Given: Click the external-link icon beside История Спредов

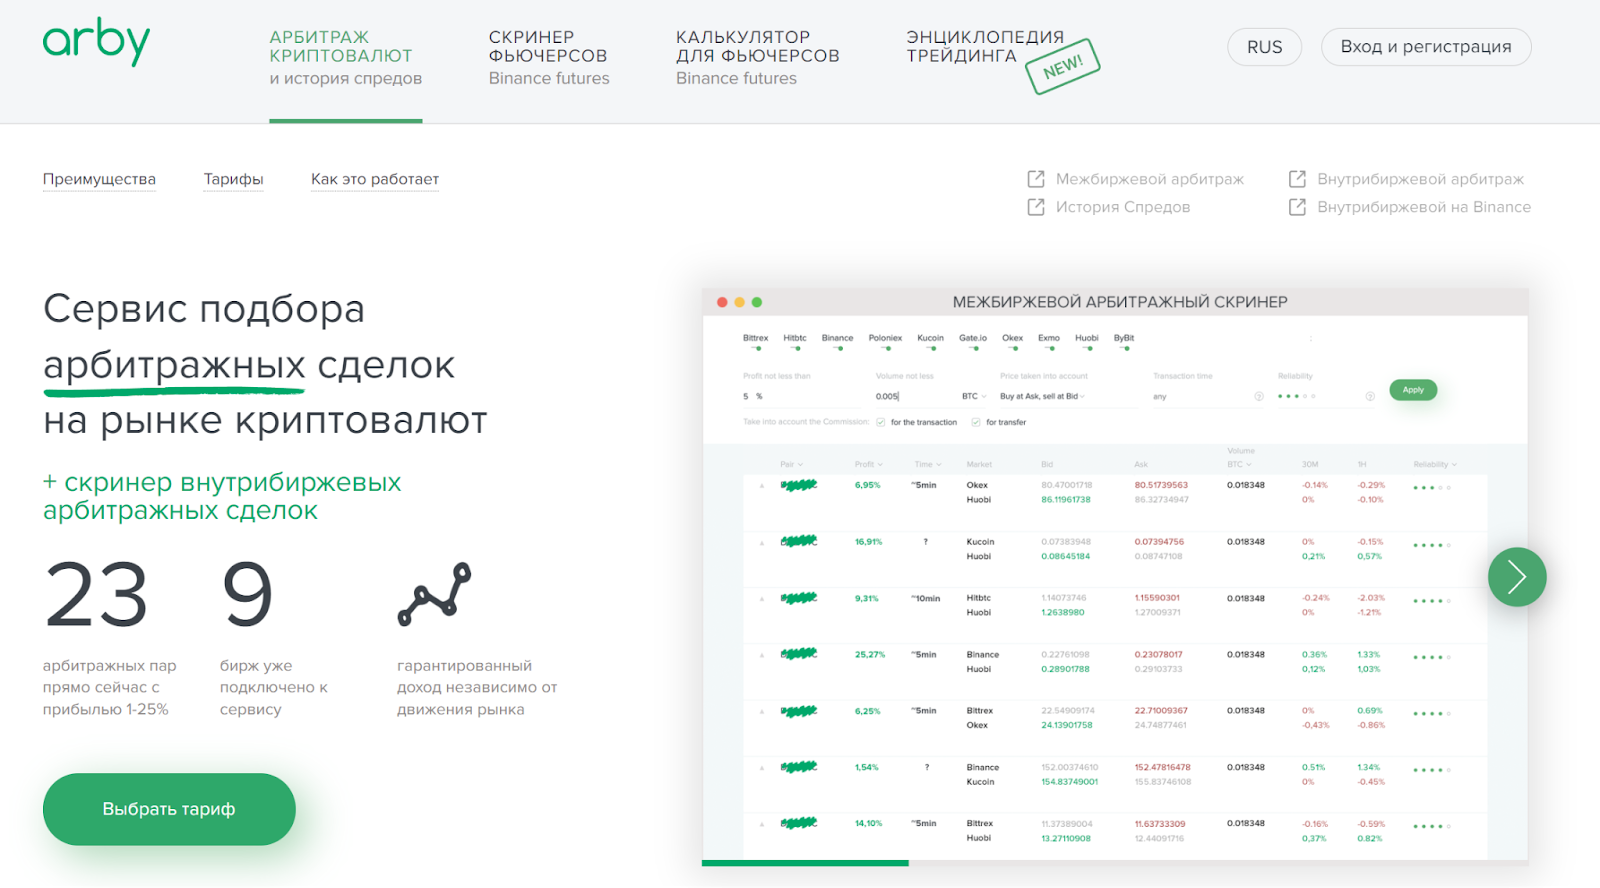Looking at the screenshot, I should (1036, 207).
